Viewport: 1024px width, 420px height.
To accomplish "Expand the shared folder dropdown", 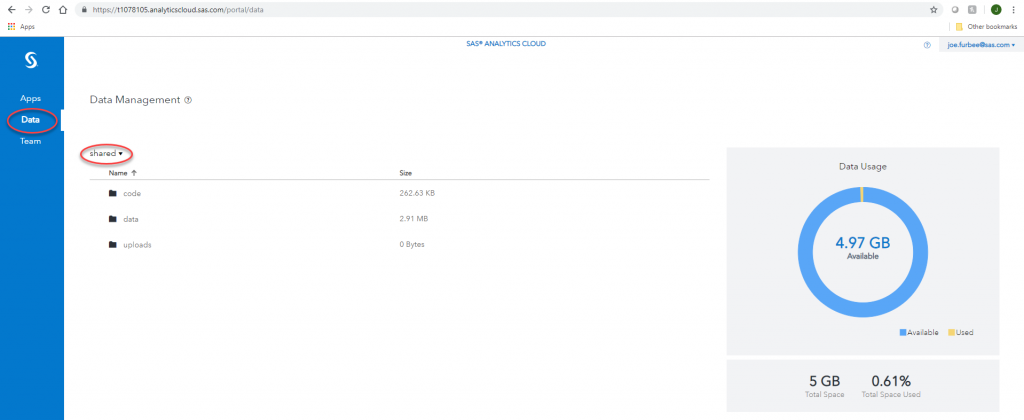I will coord(106,153).
